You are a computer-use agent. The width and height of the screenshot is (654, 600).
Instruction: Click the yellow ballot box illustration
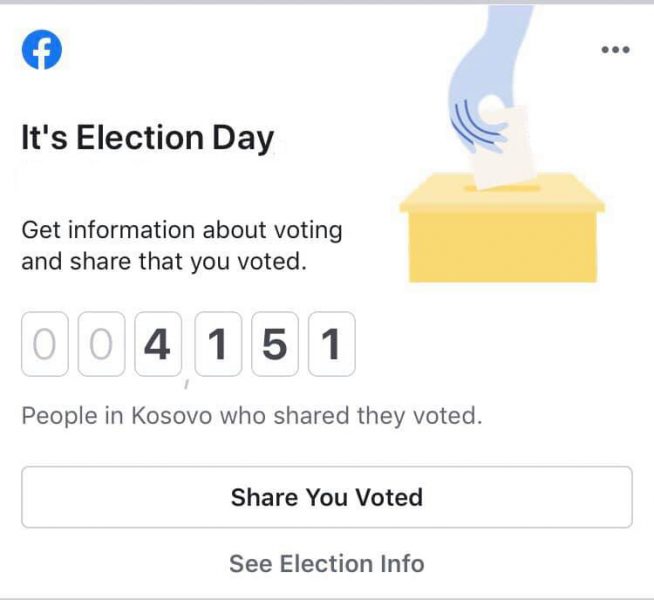point(502,228)
